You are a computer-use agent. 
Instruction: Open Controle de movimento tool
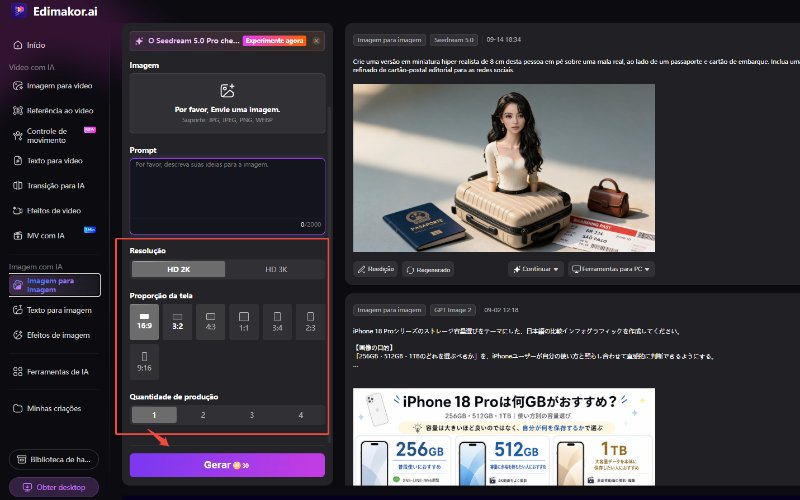point(54,135)
